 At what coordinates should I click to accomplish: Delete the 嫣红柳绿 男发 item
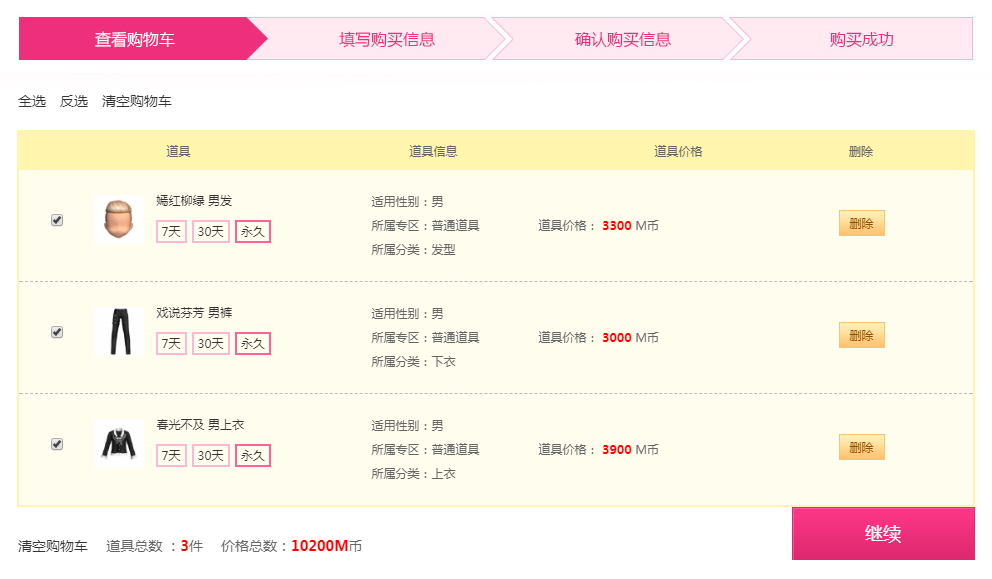point(862,223)
